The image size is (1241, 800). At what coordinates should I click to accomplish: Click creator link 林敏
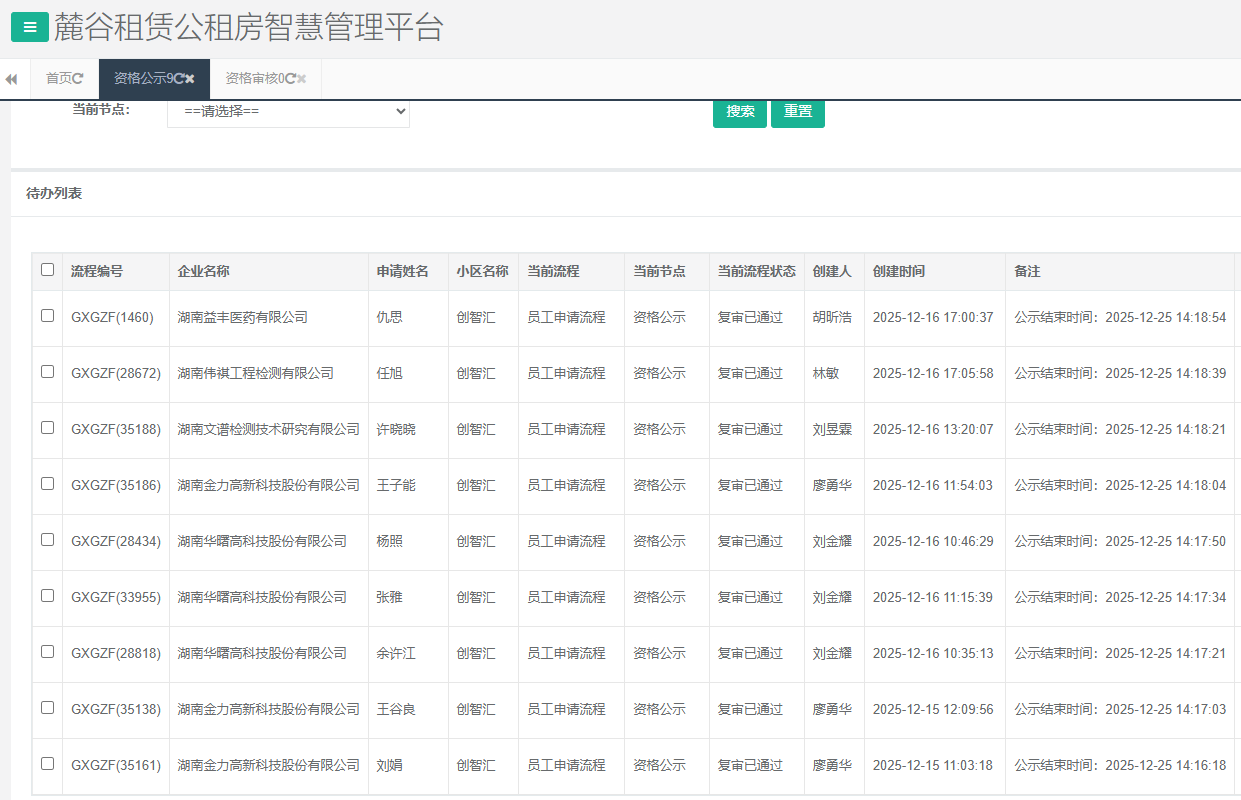coord(825,373)
